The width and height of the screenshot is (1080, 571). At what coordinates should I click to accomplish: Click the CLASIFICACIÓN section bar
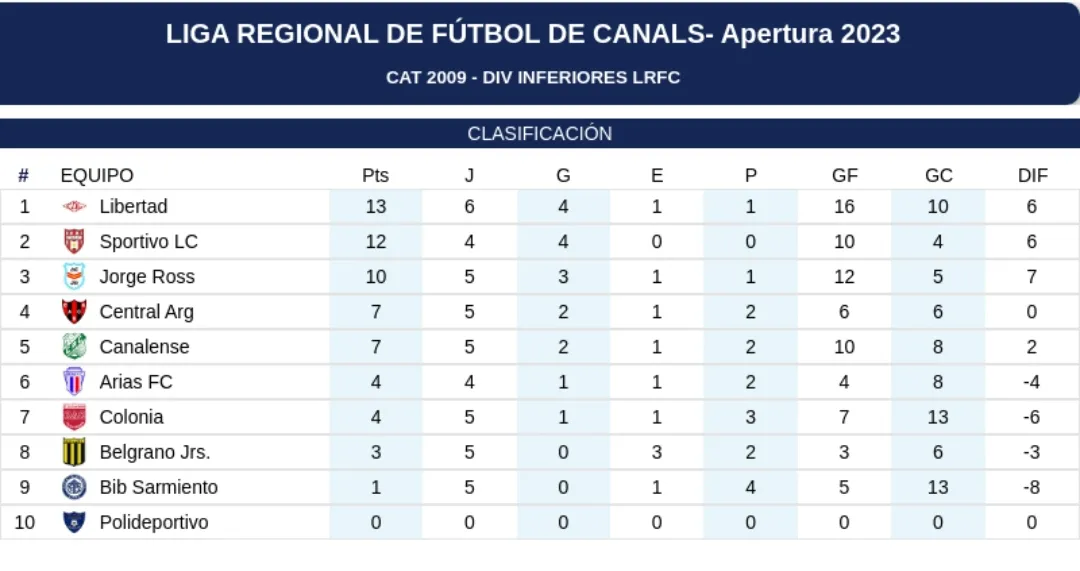(540, 134)
